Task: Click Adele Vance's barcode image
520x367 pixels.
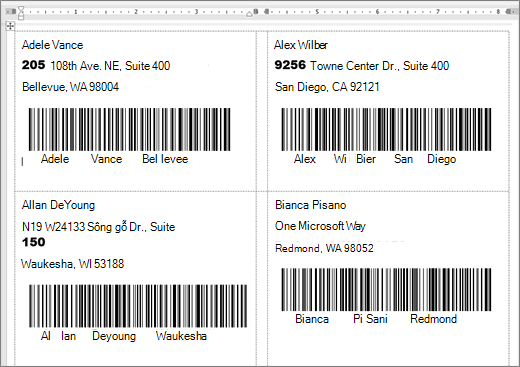Action: click(x=129, y=129)
